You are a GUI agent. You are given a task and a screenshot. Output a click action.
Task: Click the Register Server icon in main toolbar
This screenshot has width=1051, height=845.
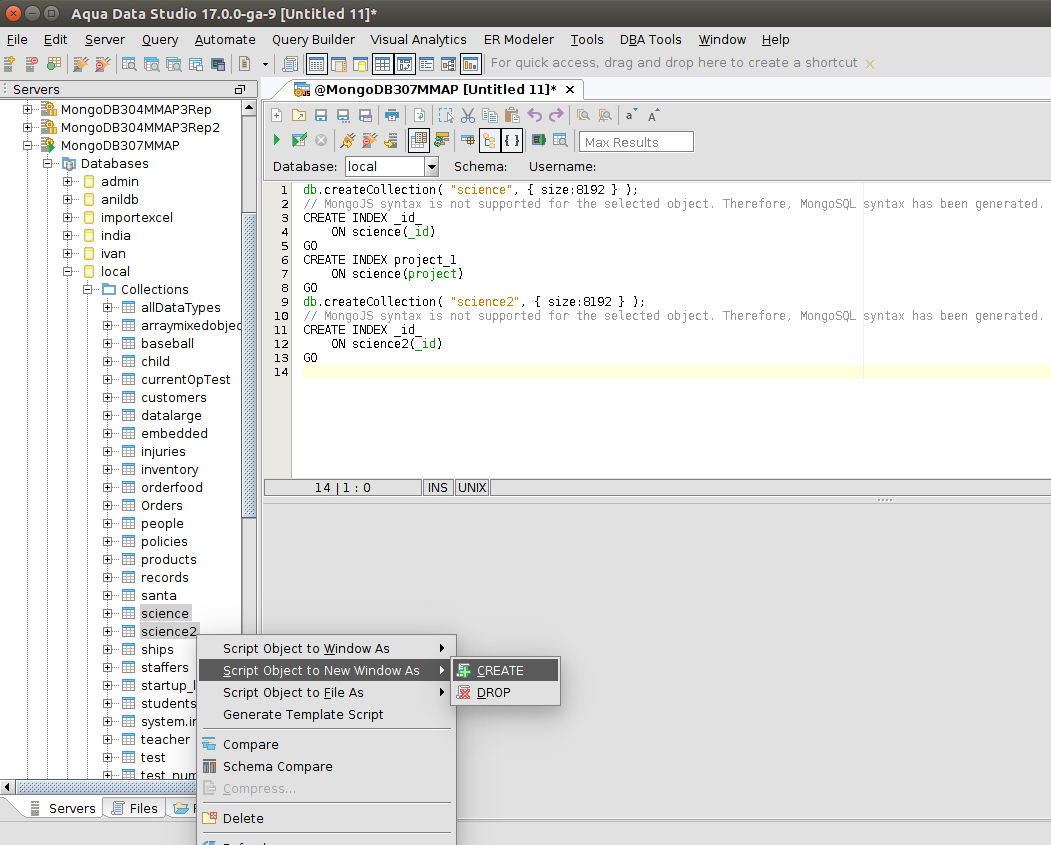coord(9,64)
